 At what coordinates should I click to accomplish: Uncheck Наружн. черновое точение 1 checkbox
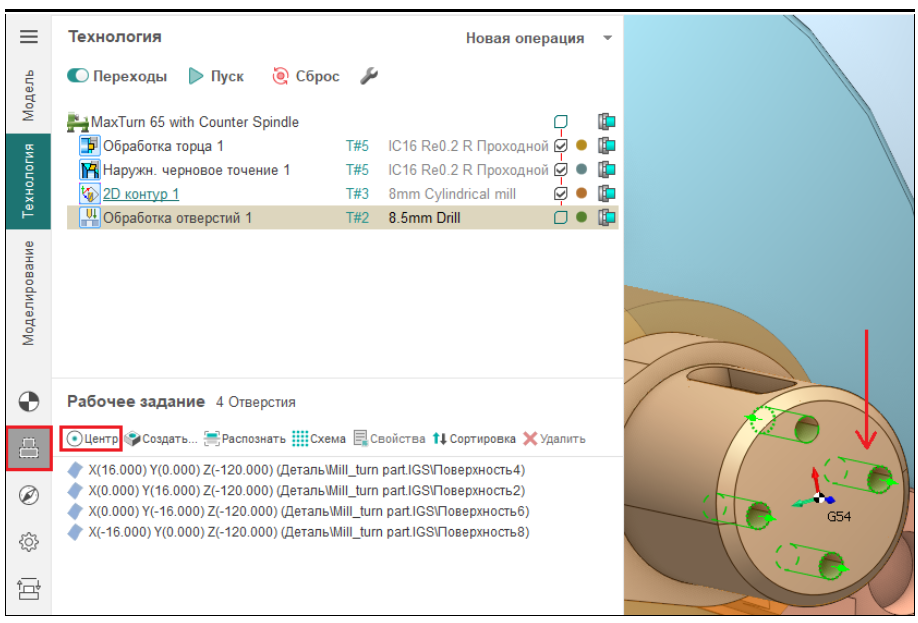(x=561, y=170)
